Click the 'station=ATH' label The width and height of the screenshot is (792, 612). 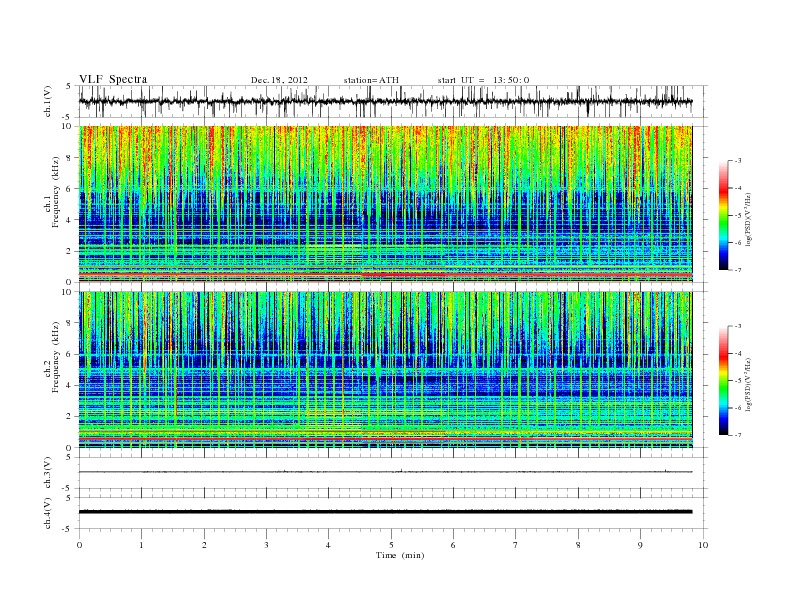coord(371,80)
